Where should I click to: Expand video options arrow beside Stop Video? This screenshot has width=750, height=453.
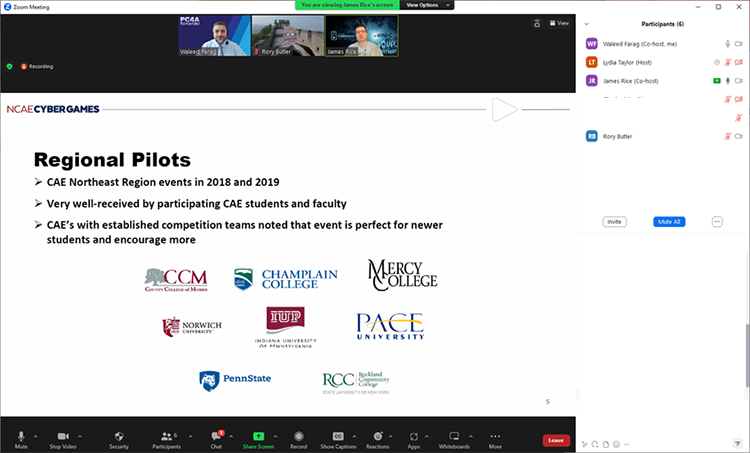click(x=80, y=436)
